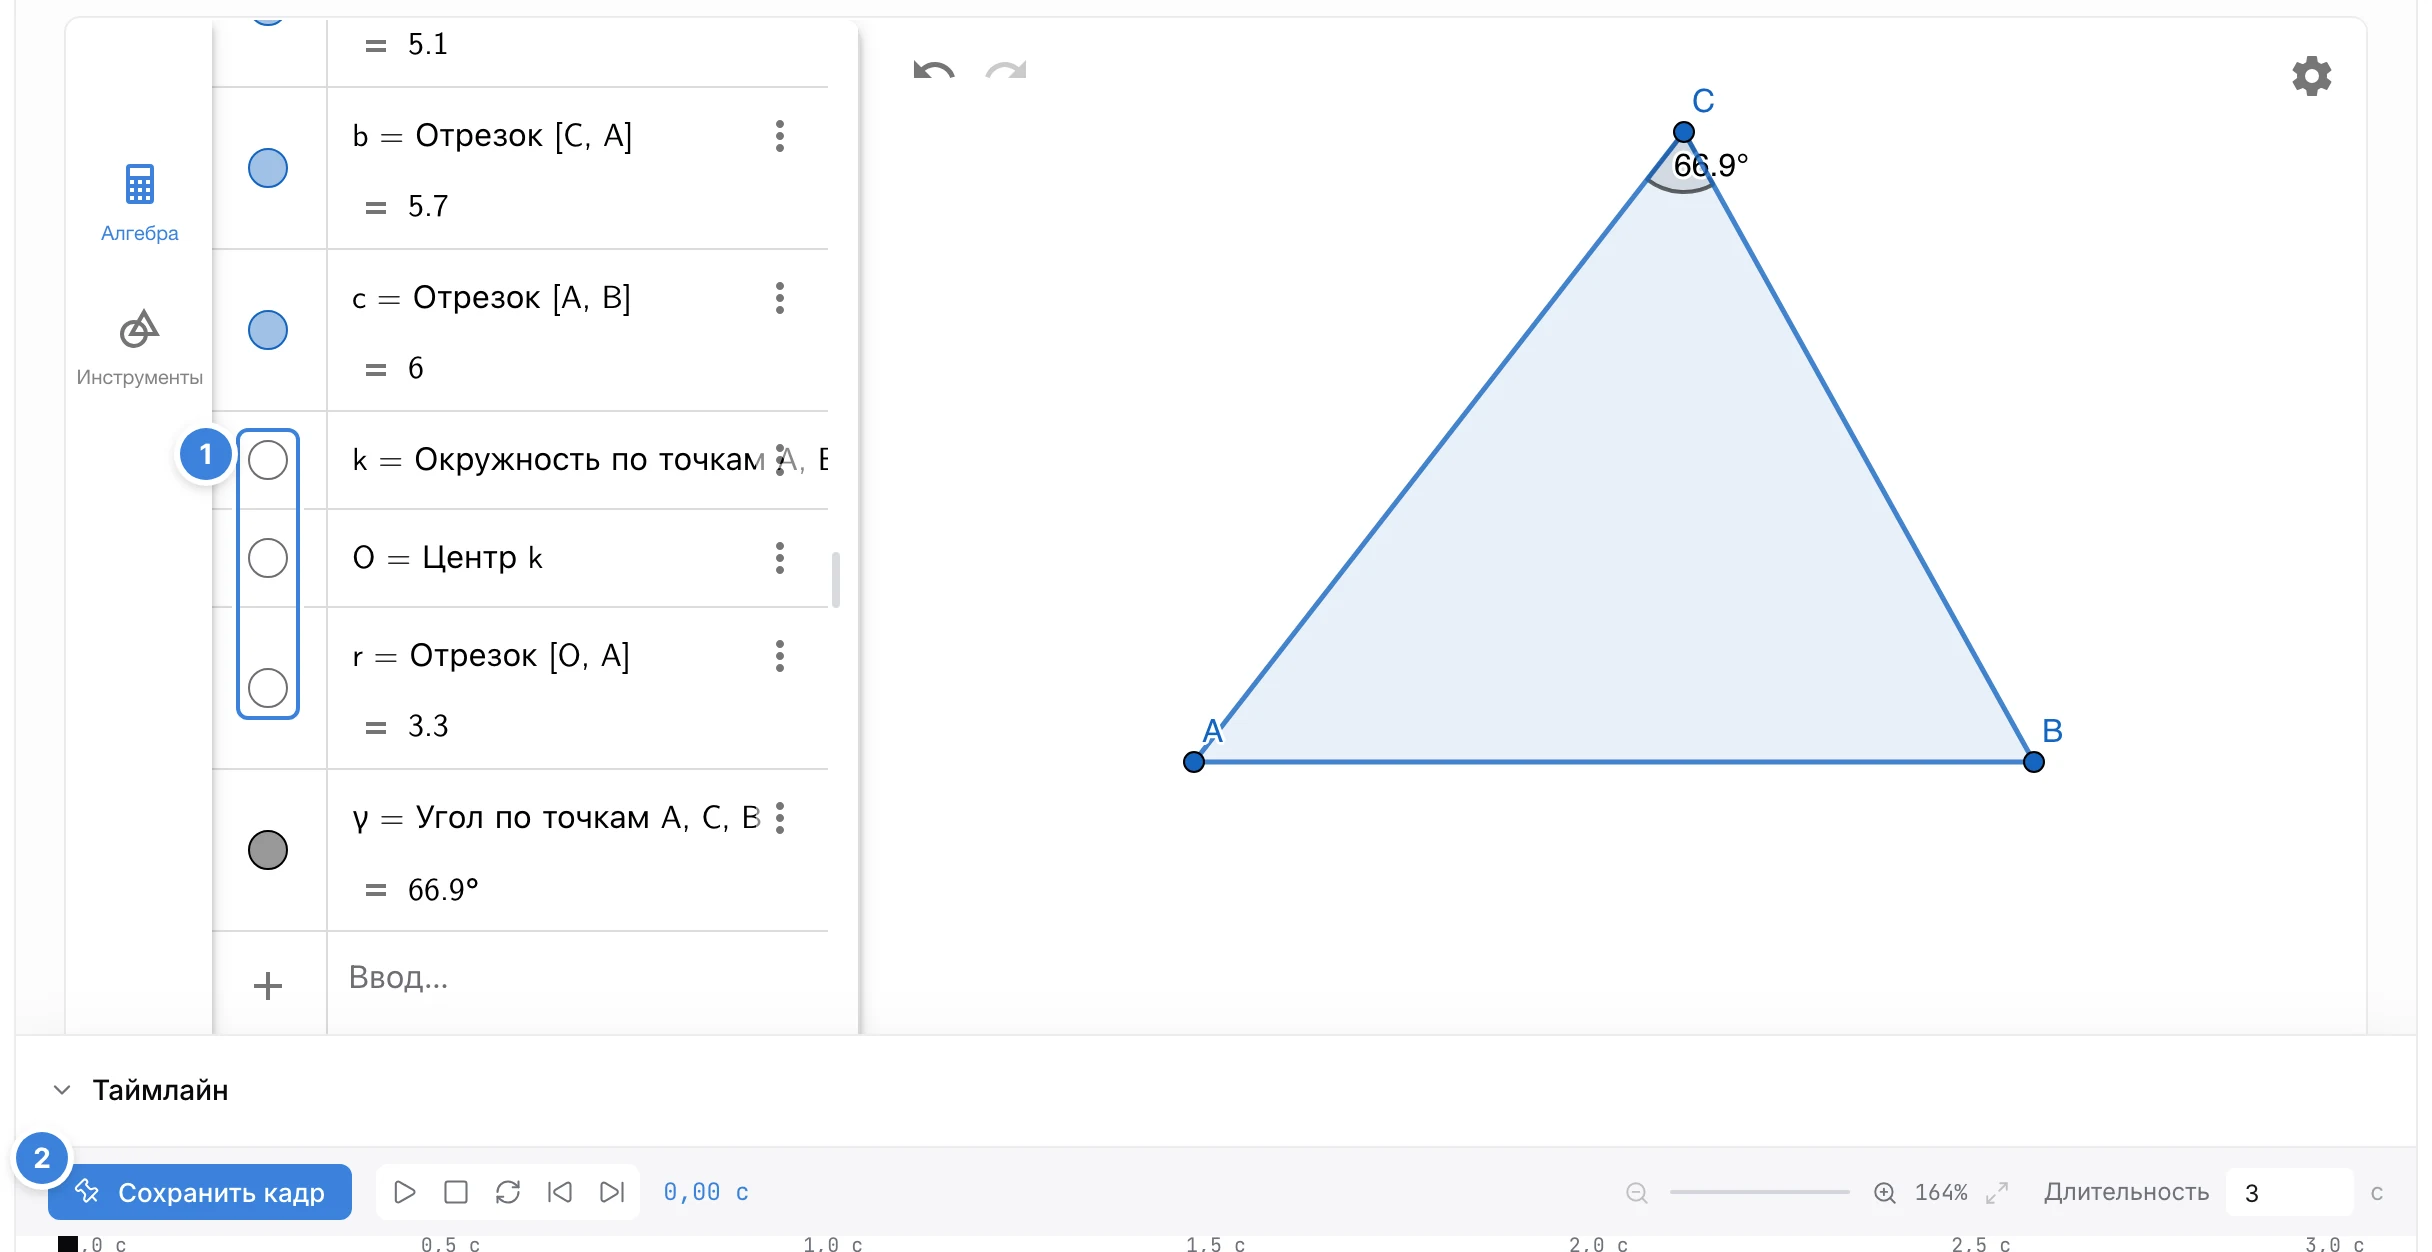Select point A on the triangle
Image resolution: width=2432 pixels, height=1252 pixels.
(x=1194, y=762)
